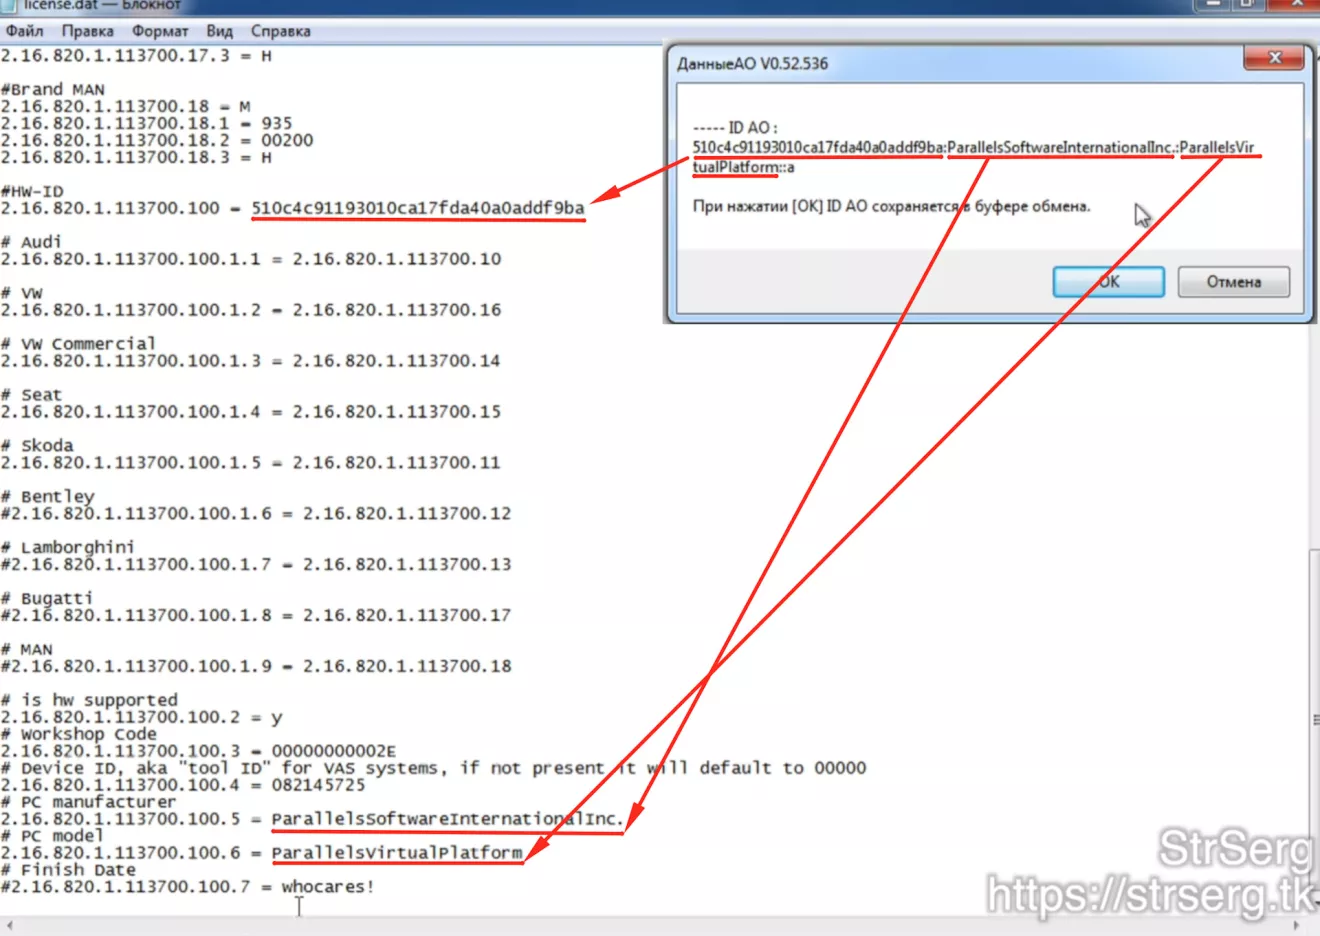Viewport: 1320px width, 936px height.
Task: Click the '# VW Commercial' line
Action: [78, 344]
